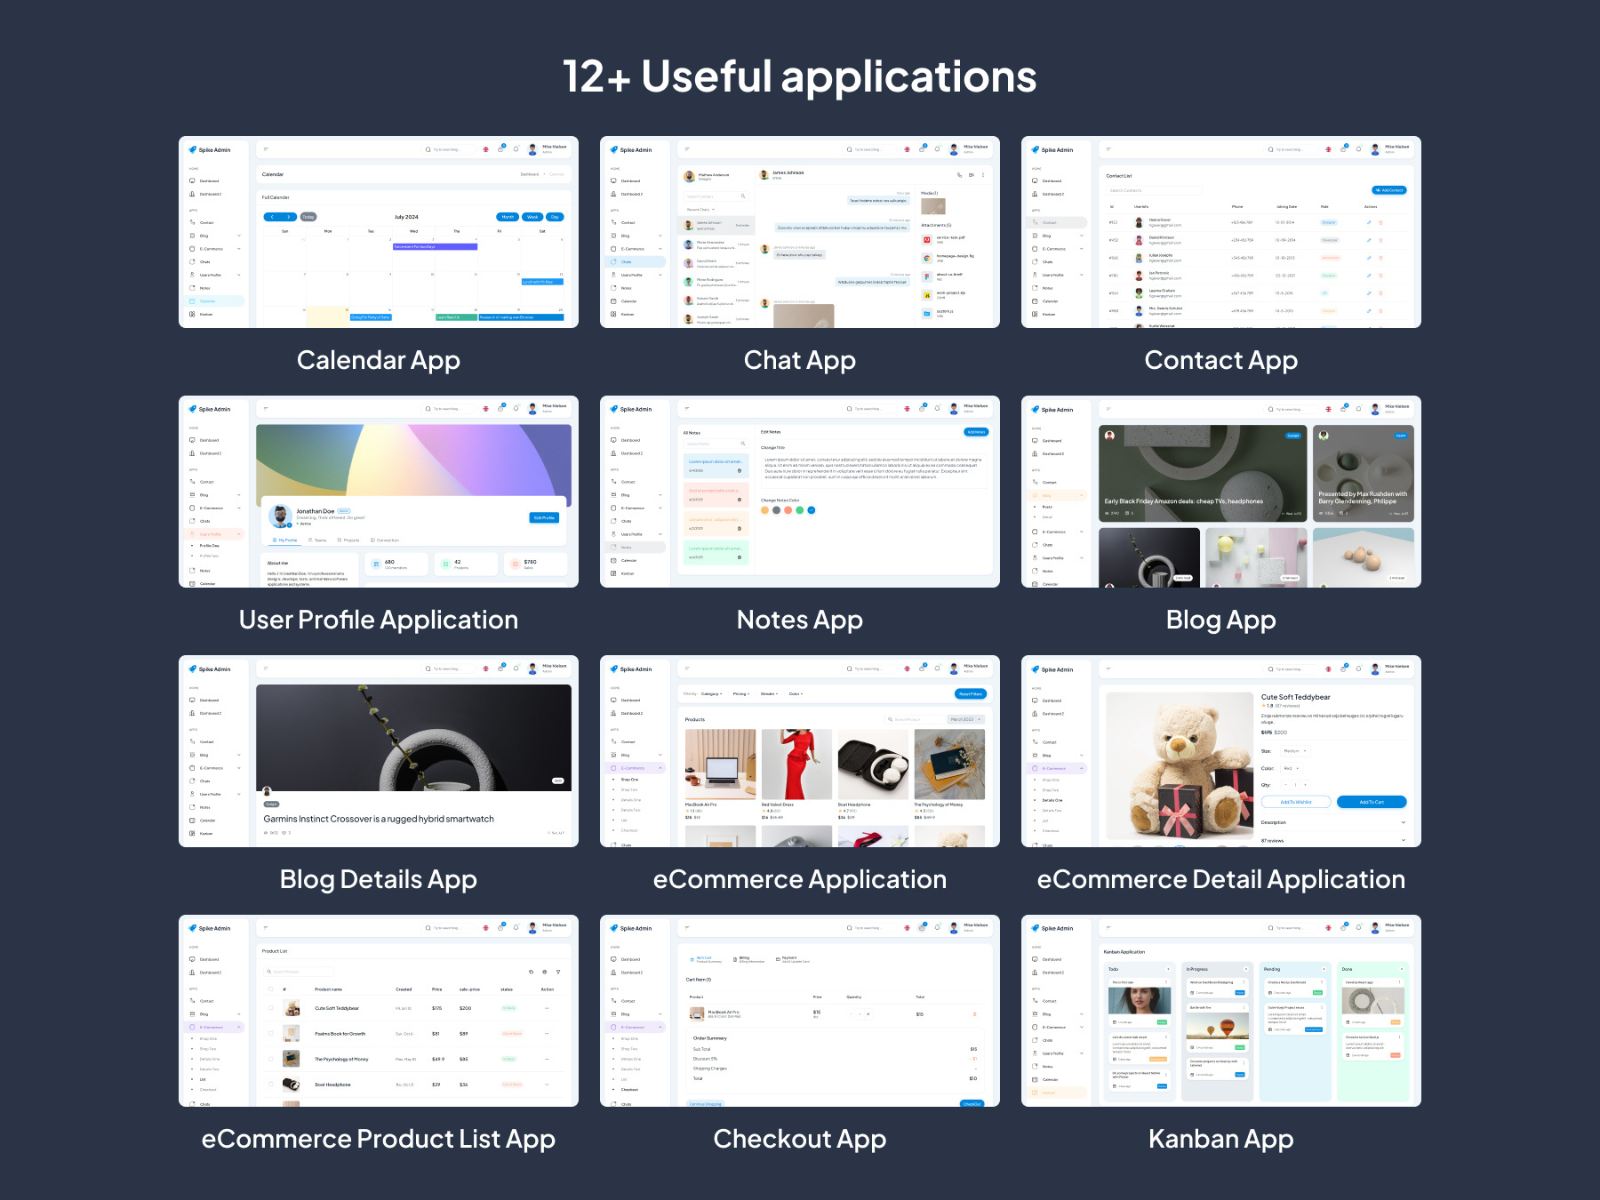Expand User Profile chevron in Calendar App sidebar
Screen dimensions: 1600x1200
(x=239, y=275)
